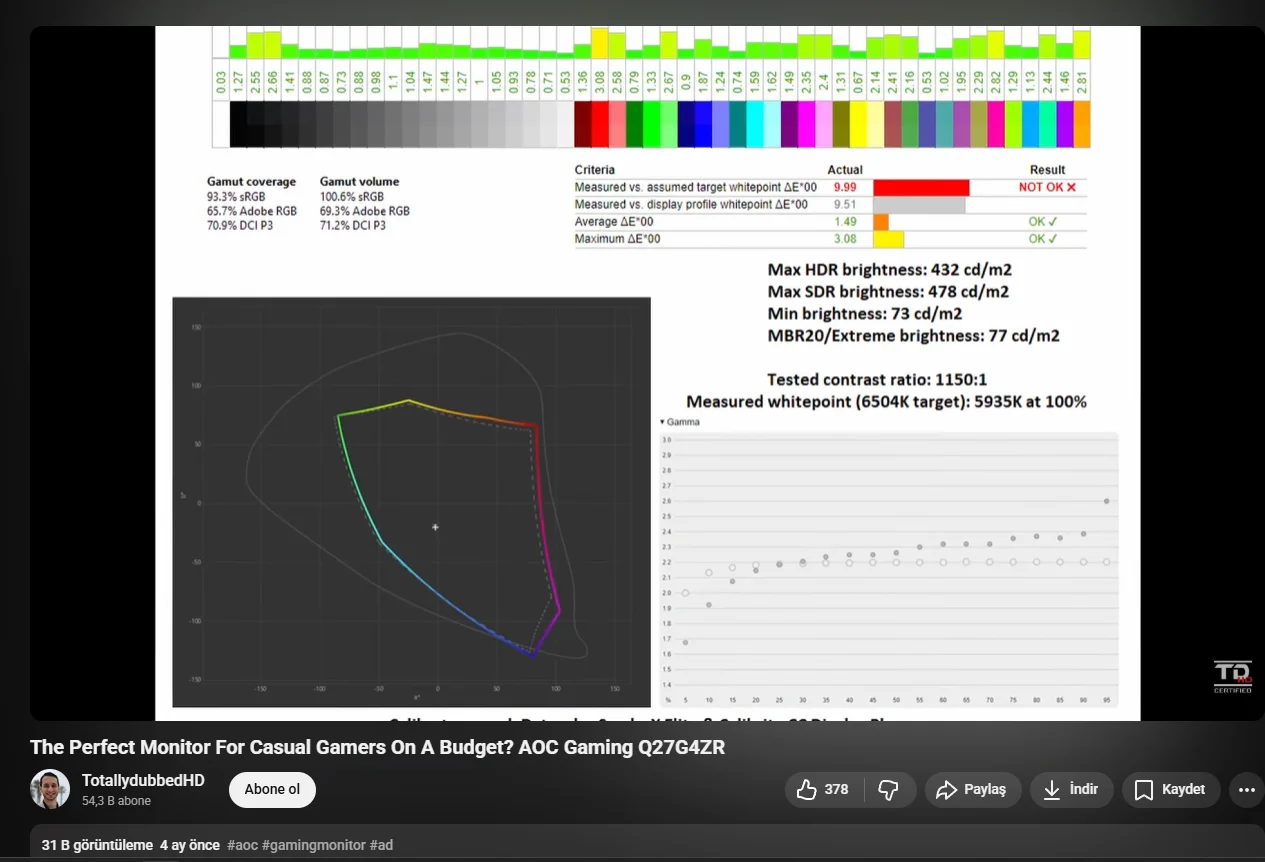Click the red bar in the whitepoint row
This screenshot has width=1265, height=862.
(921, 187)
